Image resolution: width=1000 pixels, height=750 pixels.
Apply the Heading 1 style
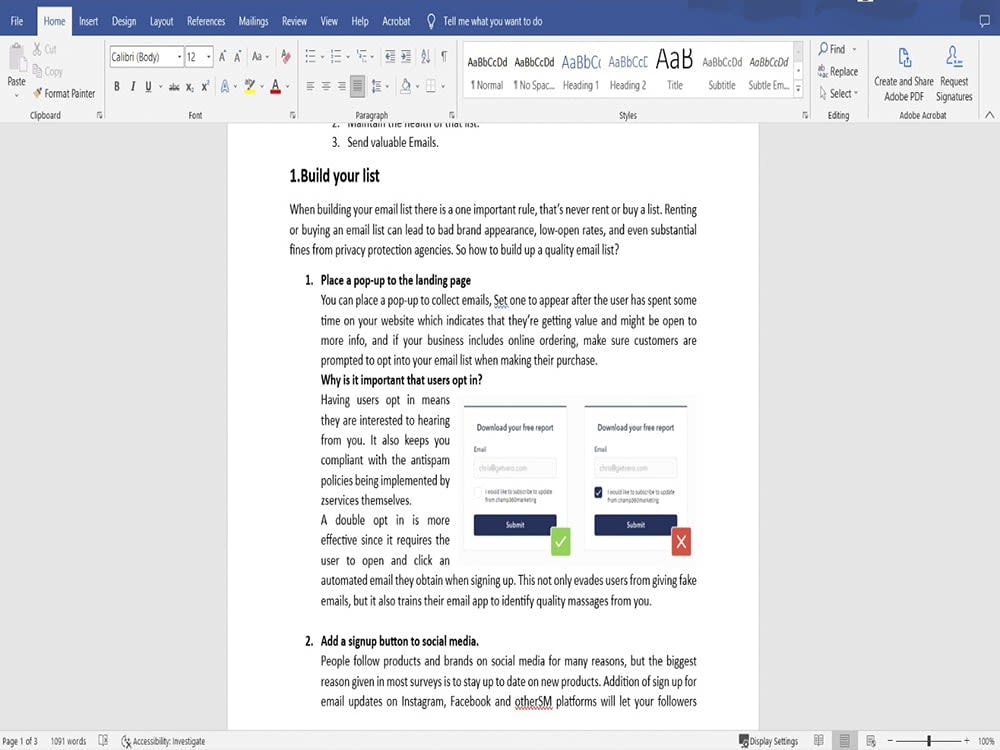(580, 72)
